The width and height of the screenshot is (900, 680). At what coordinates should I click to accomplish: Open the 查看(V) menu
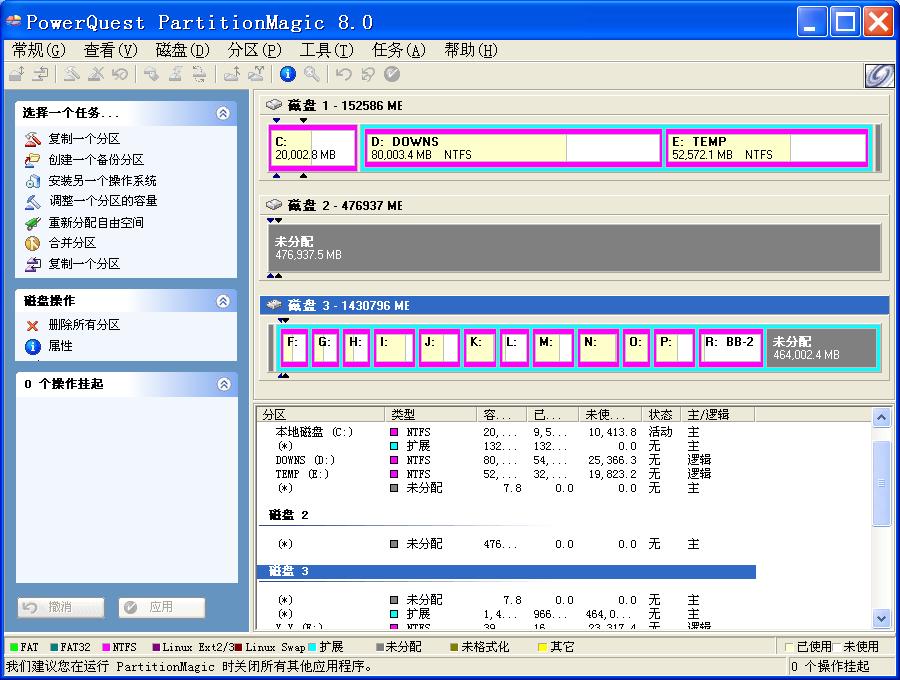[x=110, y=50]
